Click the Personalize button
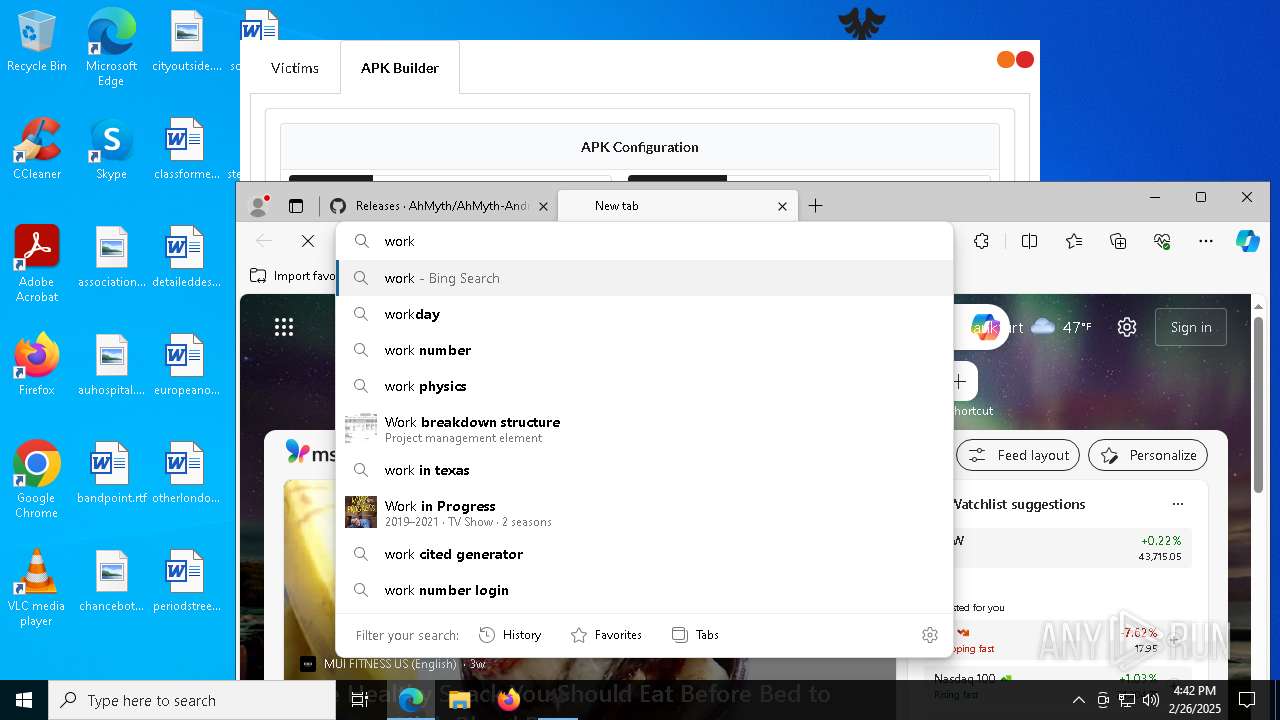The width and height of the screenshot is (1280, 720). click(1148, 455)
